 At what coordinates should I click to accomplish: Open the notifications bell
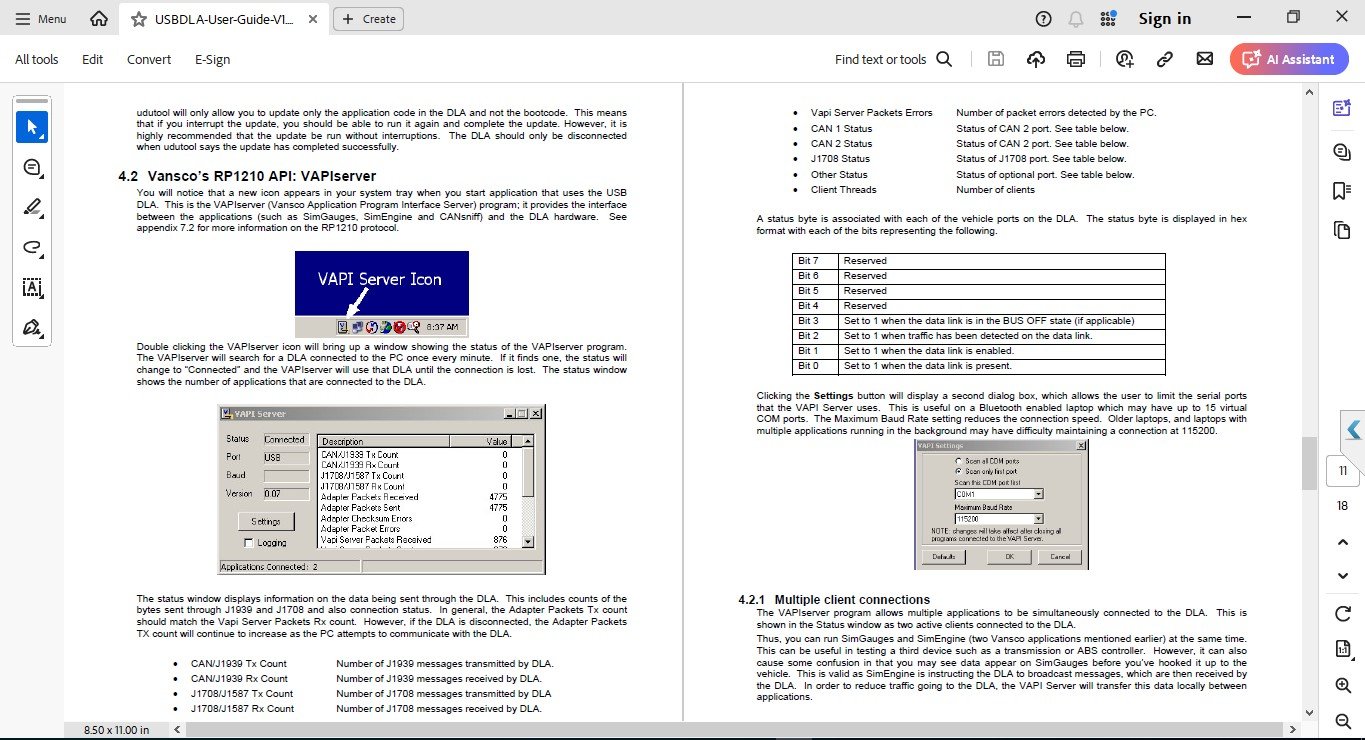1076,18
